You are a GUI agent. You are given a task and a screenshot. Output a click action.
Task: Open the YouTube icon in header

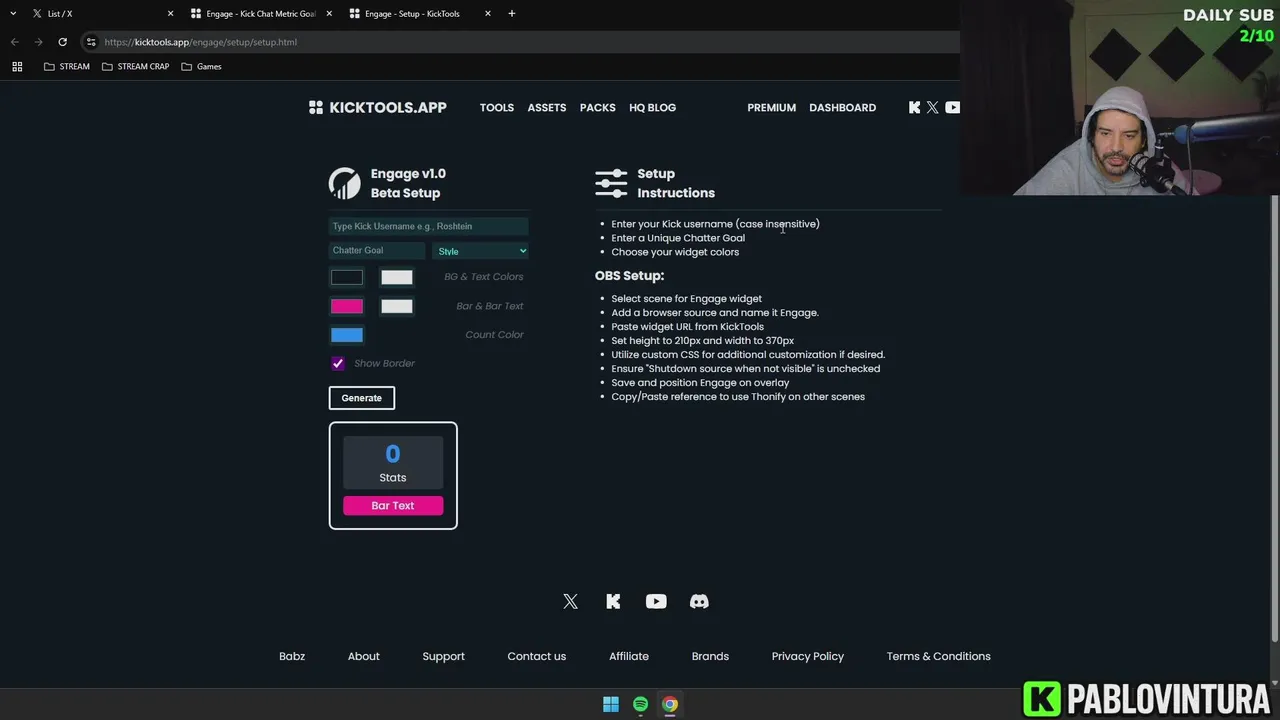point(952,107)
